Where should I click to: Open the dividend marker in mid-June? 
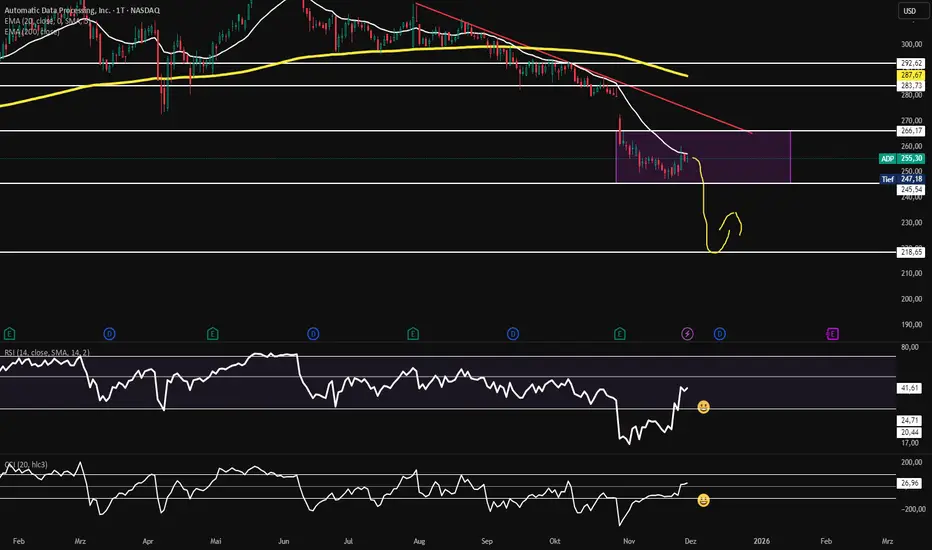click(x=313, y=334)
